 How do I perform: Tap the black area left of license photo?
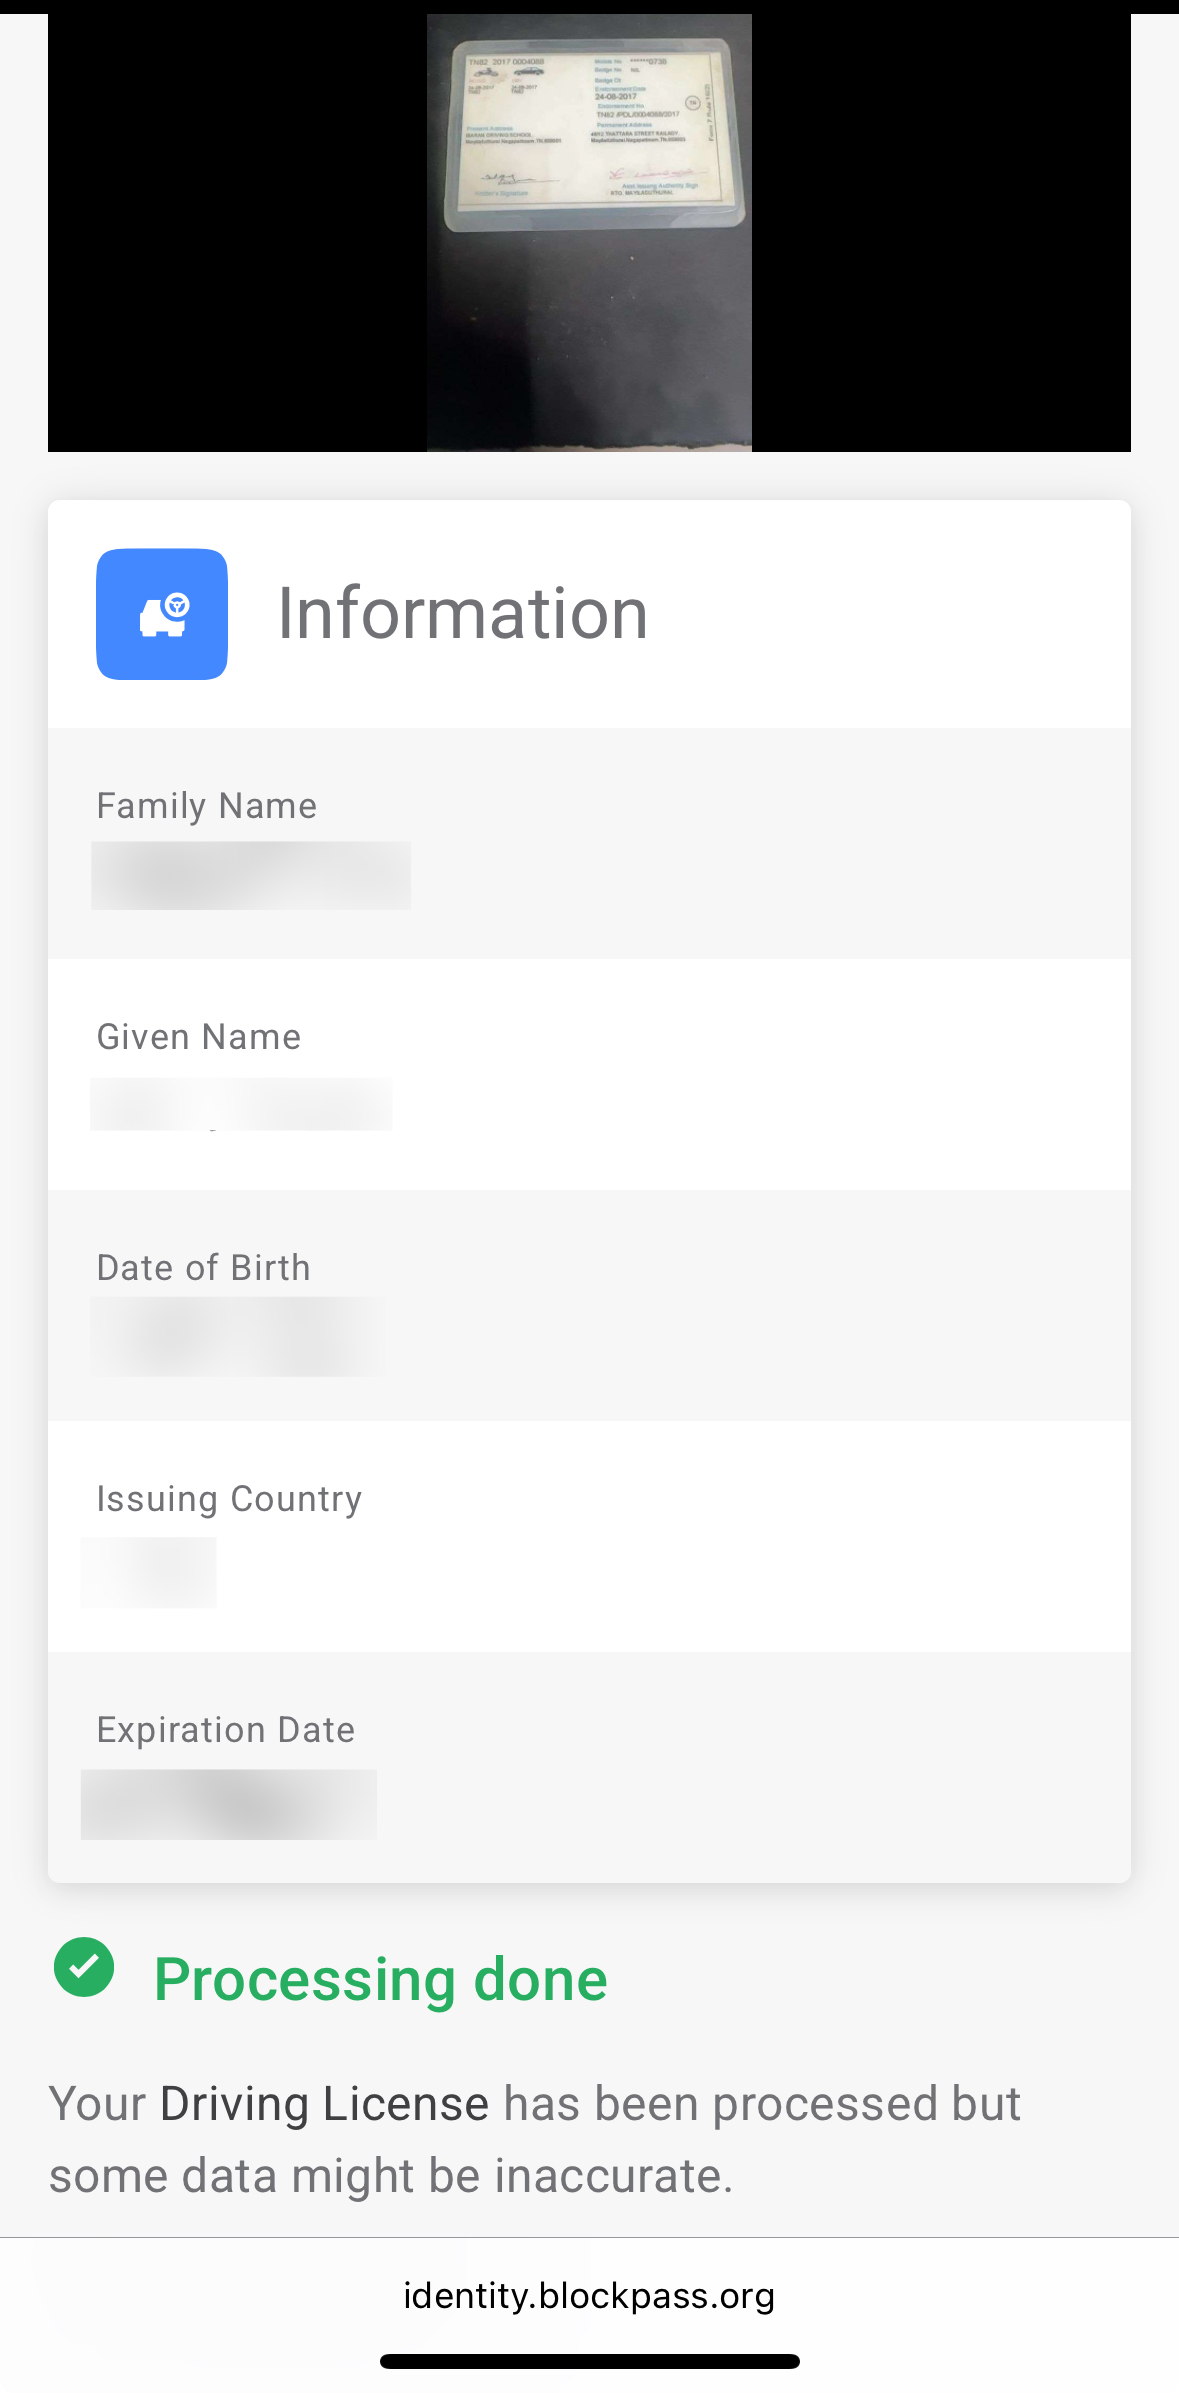(x=237, y=232)
